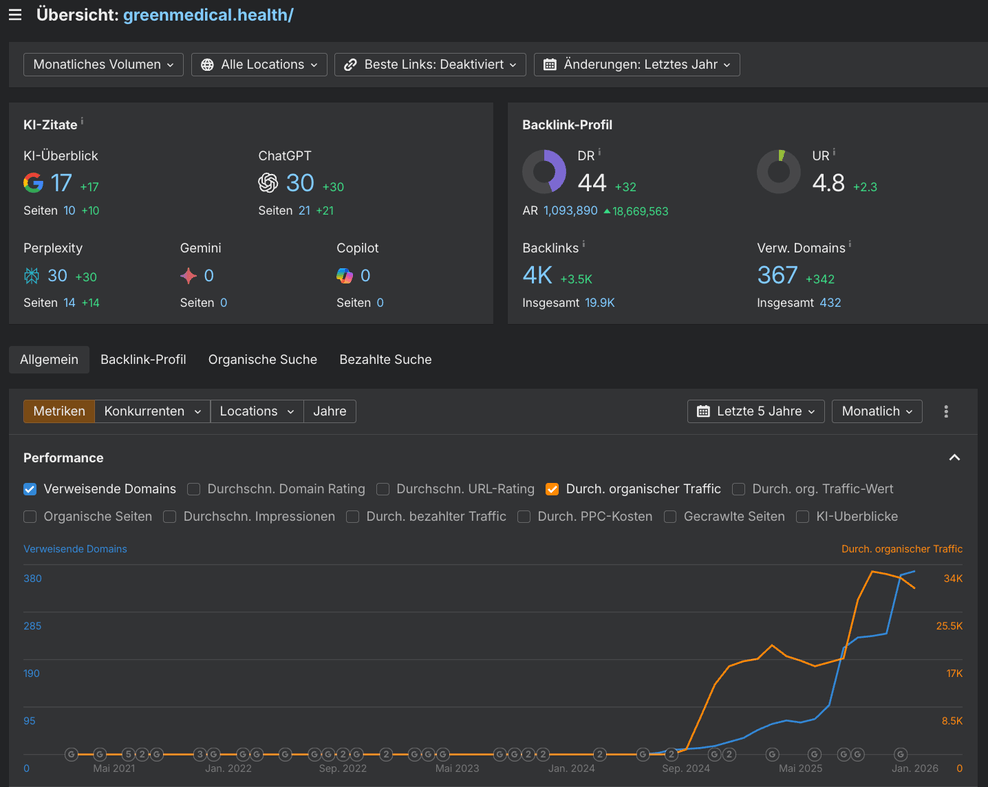Expand the Letzte 5 Jahre date range dropdown
This screenshot has height=787, width=988.
click(x=758, y=411)
